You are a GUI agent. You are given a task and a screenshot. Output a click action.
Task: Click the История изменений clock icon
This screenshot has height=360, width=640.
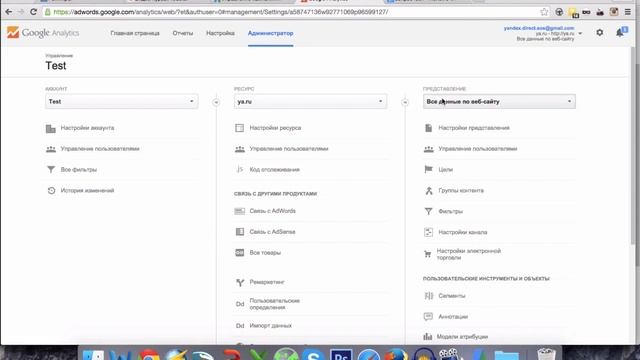pos(51,191)
